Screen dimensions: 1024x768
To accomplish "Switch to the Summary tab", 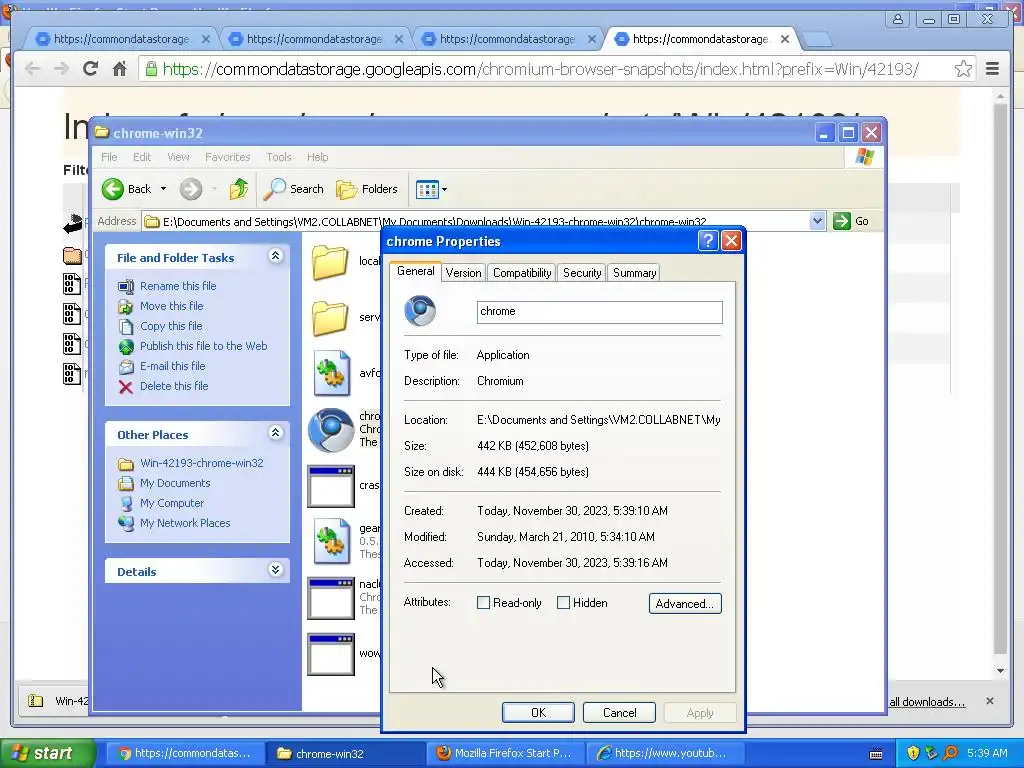I will pyautogui.click(x=634, y=273).
